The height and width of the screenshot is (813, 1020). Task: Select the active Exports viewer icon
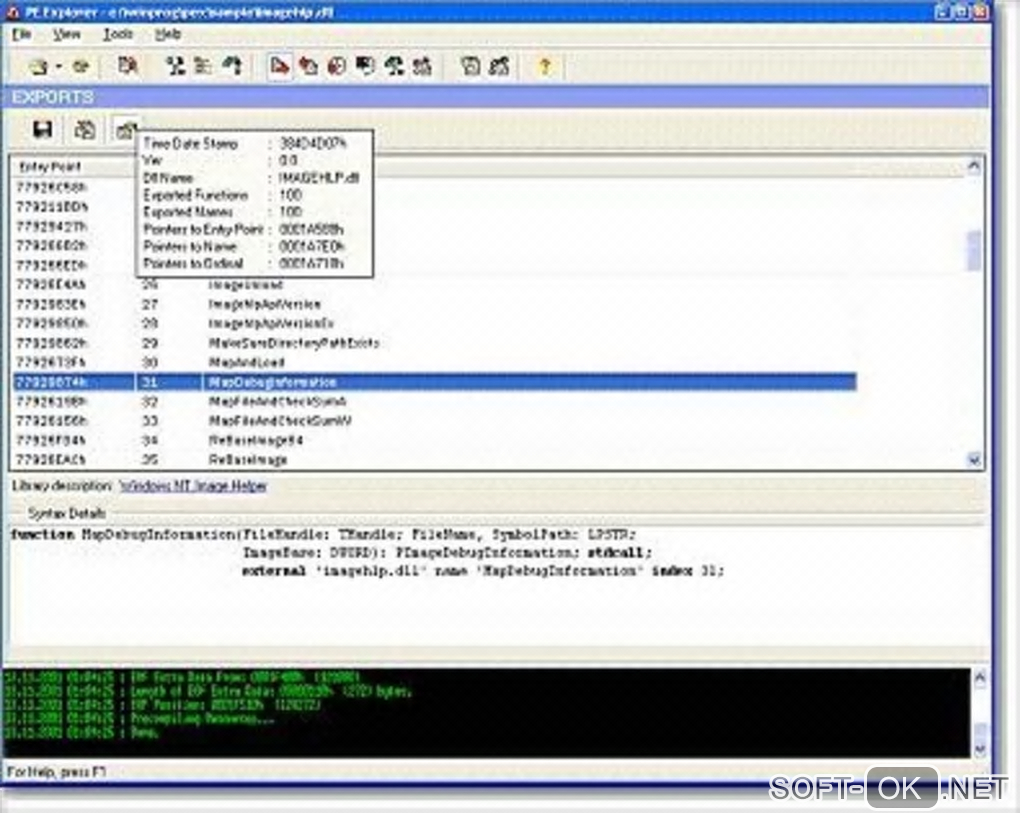tap(280, 66)
